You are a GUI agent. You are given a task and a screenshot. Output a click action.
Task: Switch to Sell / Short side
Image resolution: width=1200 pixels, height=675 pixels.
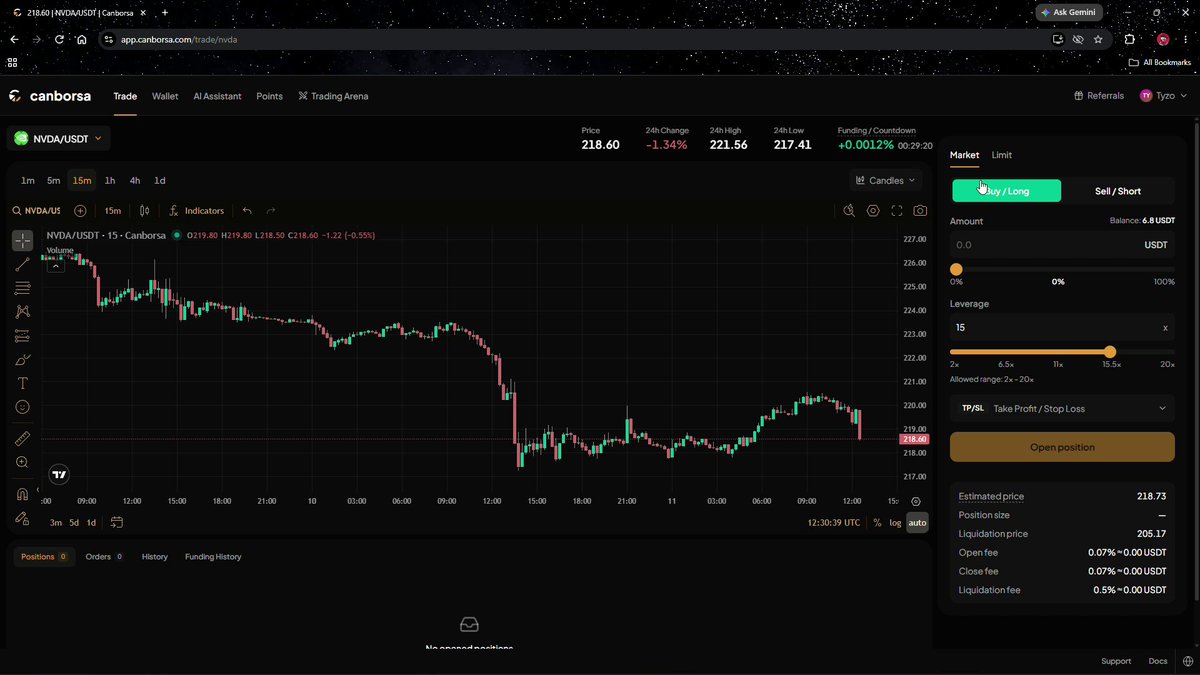point(1118,191)
